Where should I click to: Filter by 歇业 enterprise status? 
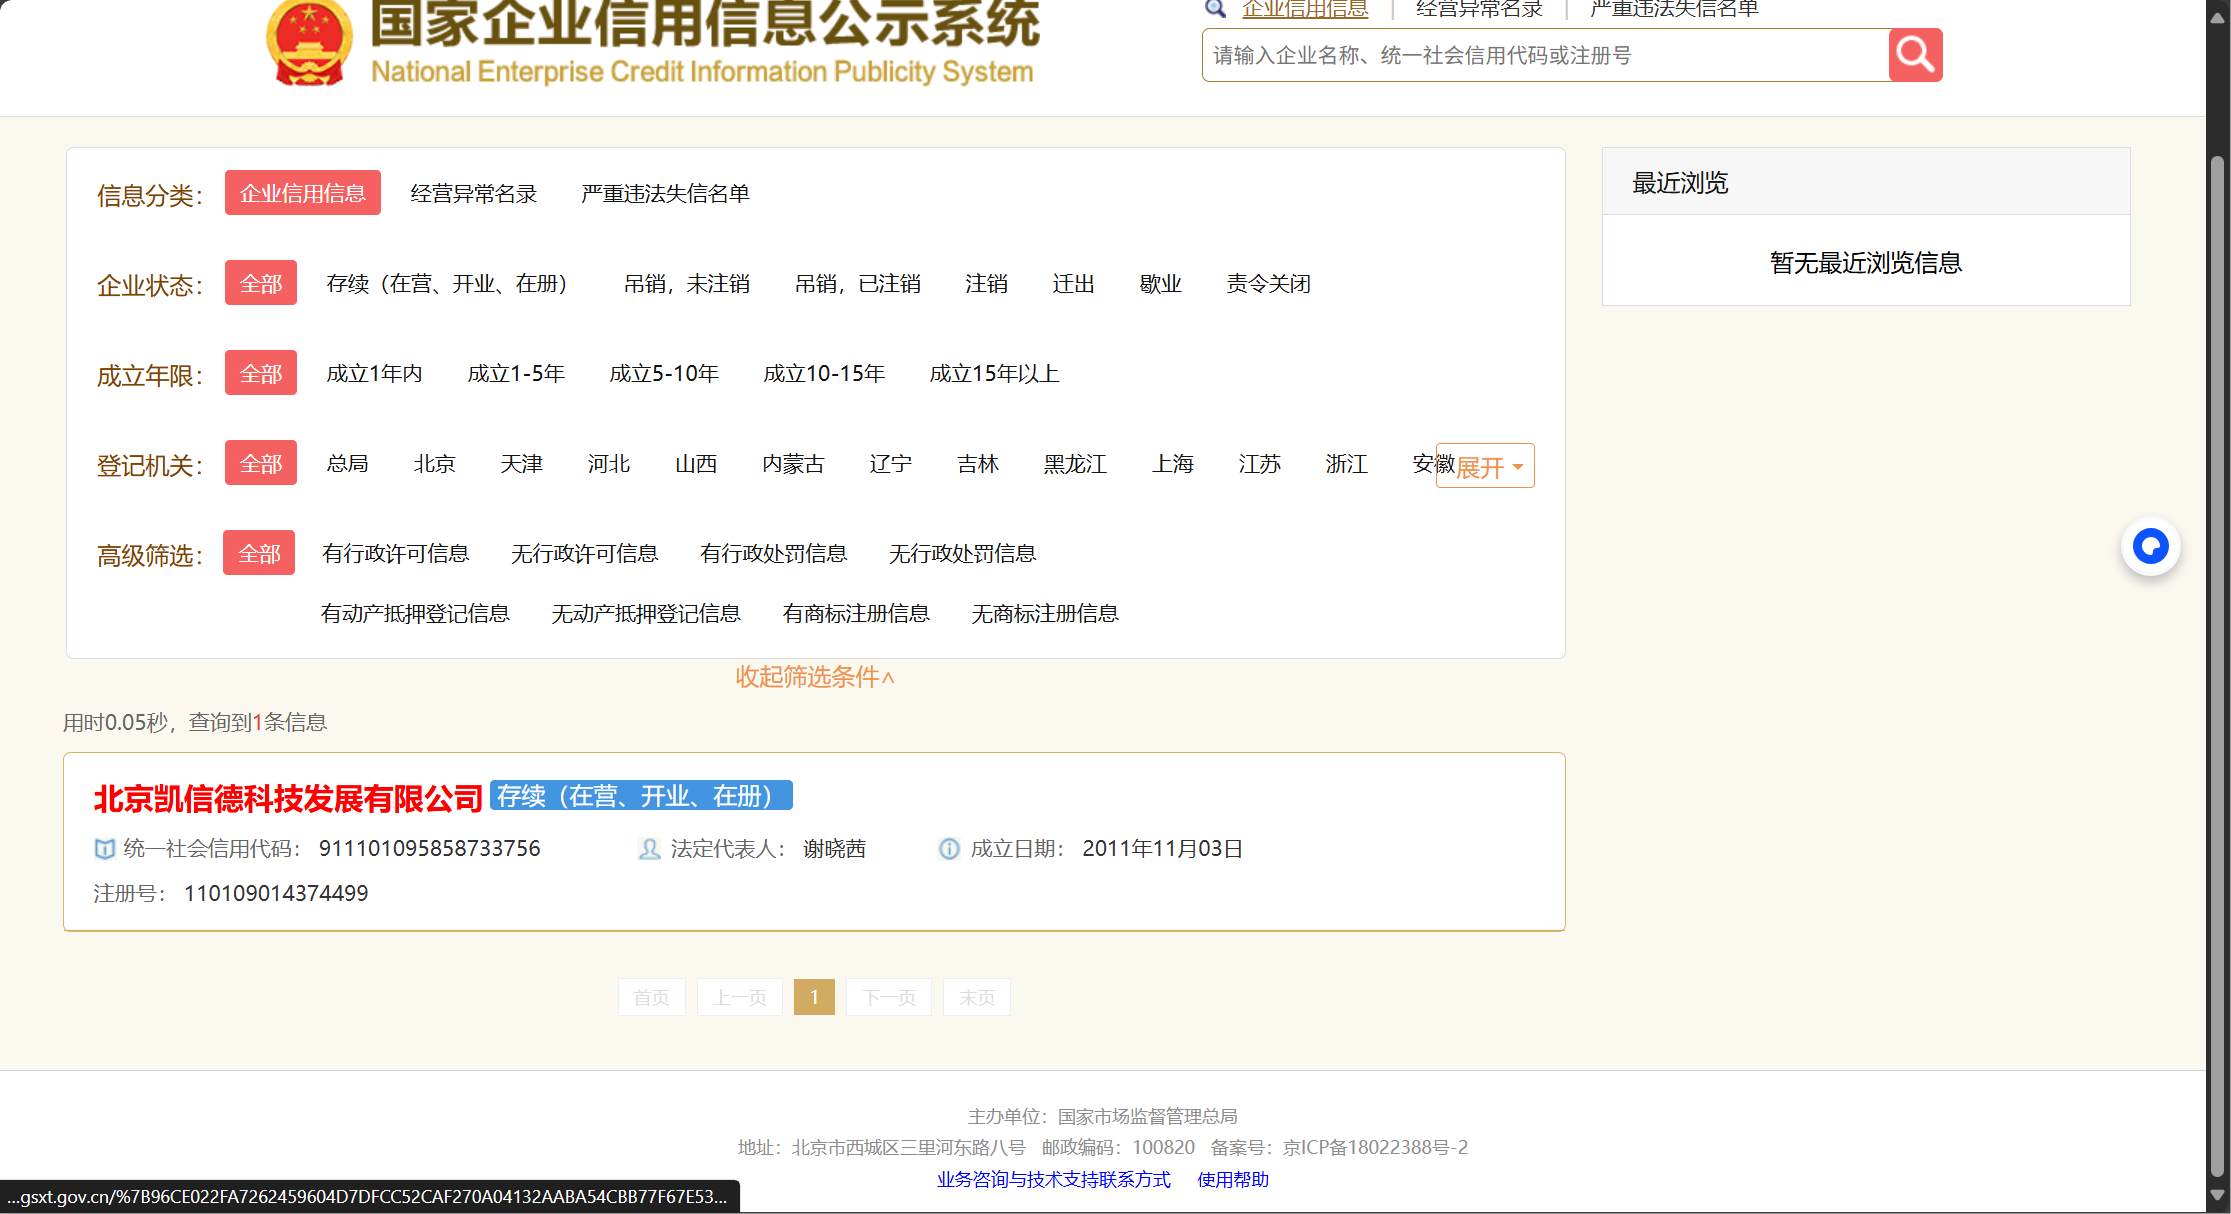(1160, 284)
